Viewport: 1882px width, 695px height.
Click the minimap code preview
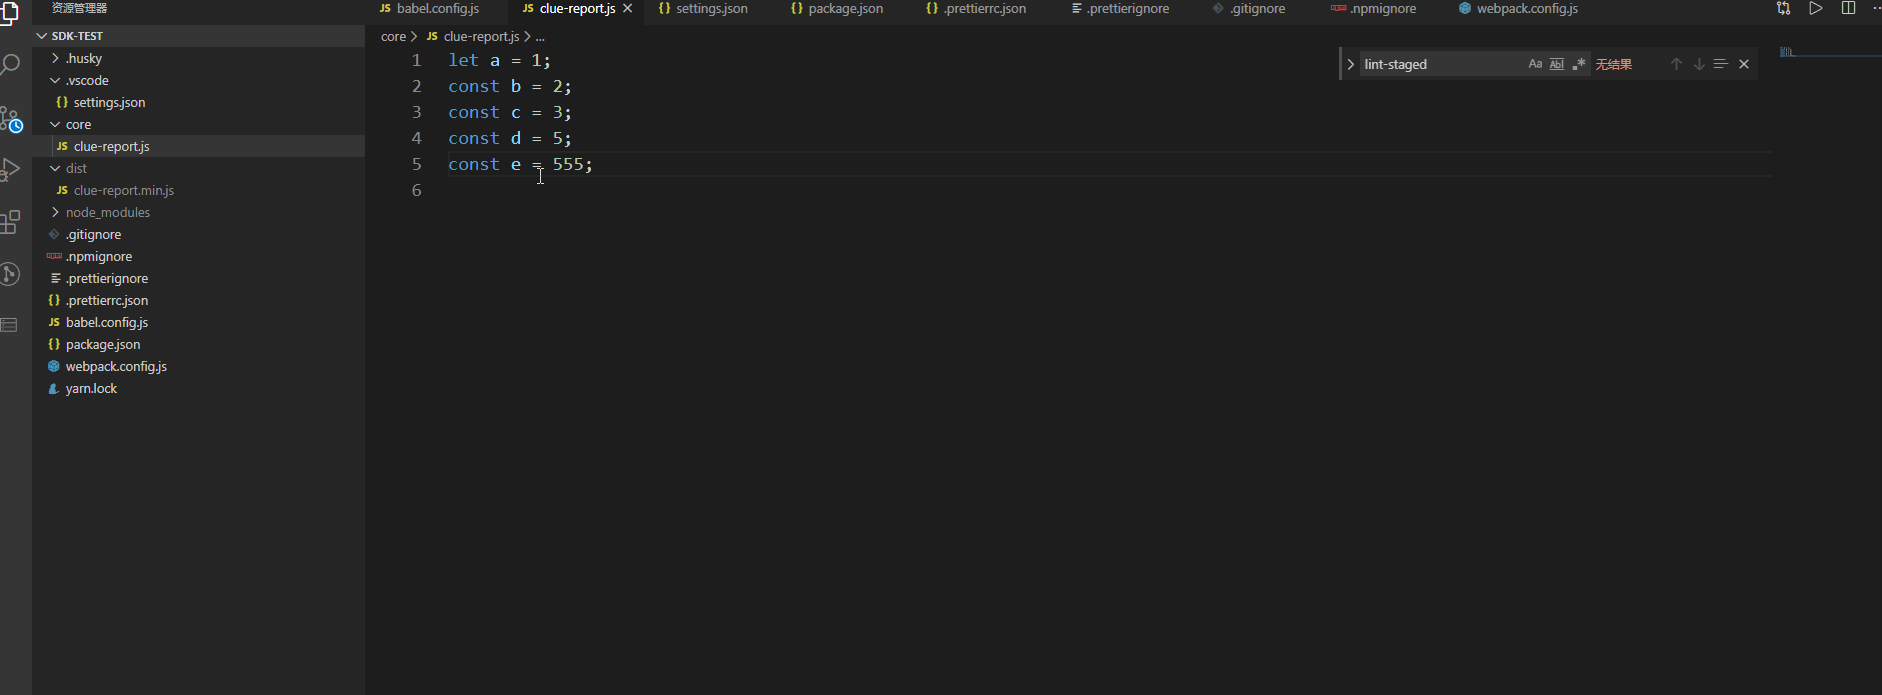tap(1787, 51)
